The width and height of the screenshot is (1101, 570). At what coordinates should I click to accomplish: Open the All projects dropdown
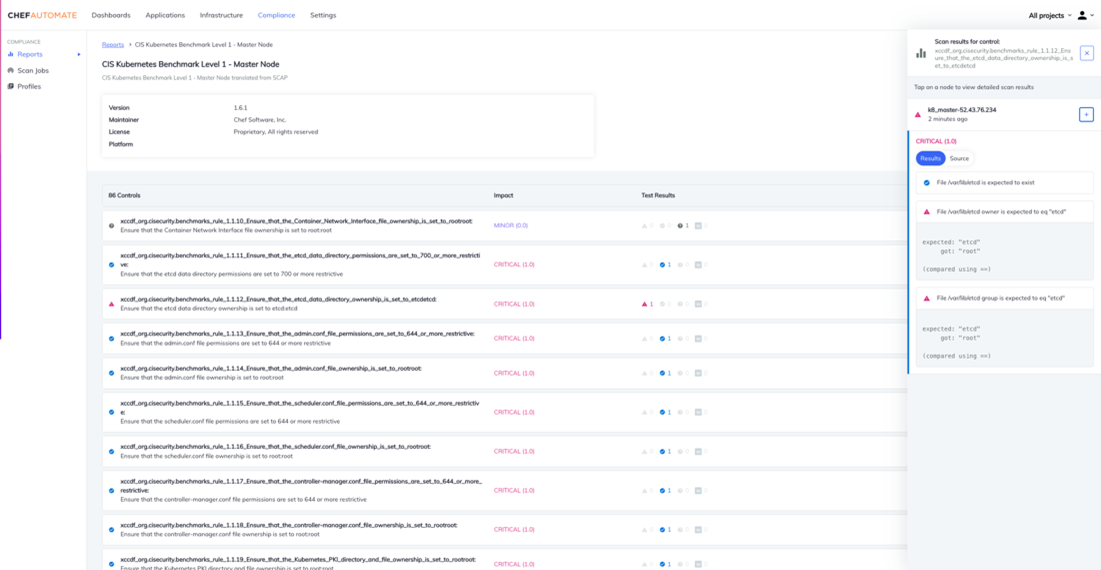pos(1049,16)
